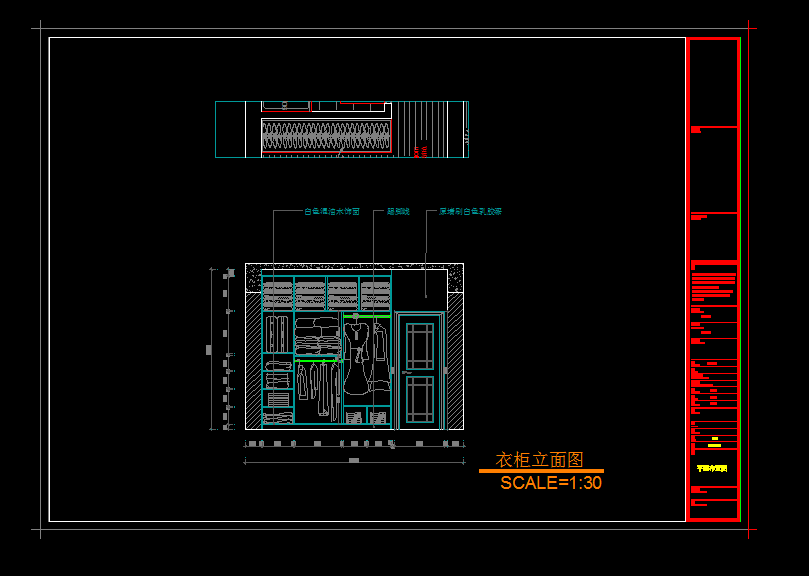This screenshot has width=809, height=576.
Task: Click the yellow drawing name in title block
Action: point(712,468)
